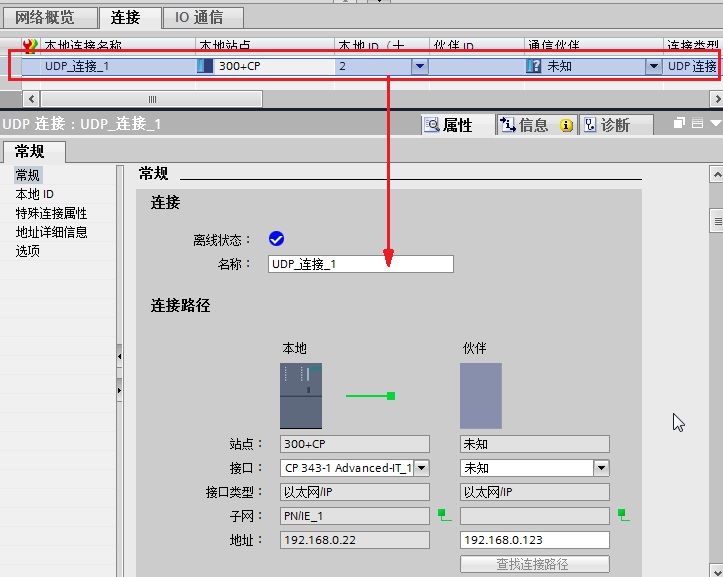Screen dimensions: 723x577
Task: Open the 未知 communication partner dropdown
Action: point(653,66)
